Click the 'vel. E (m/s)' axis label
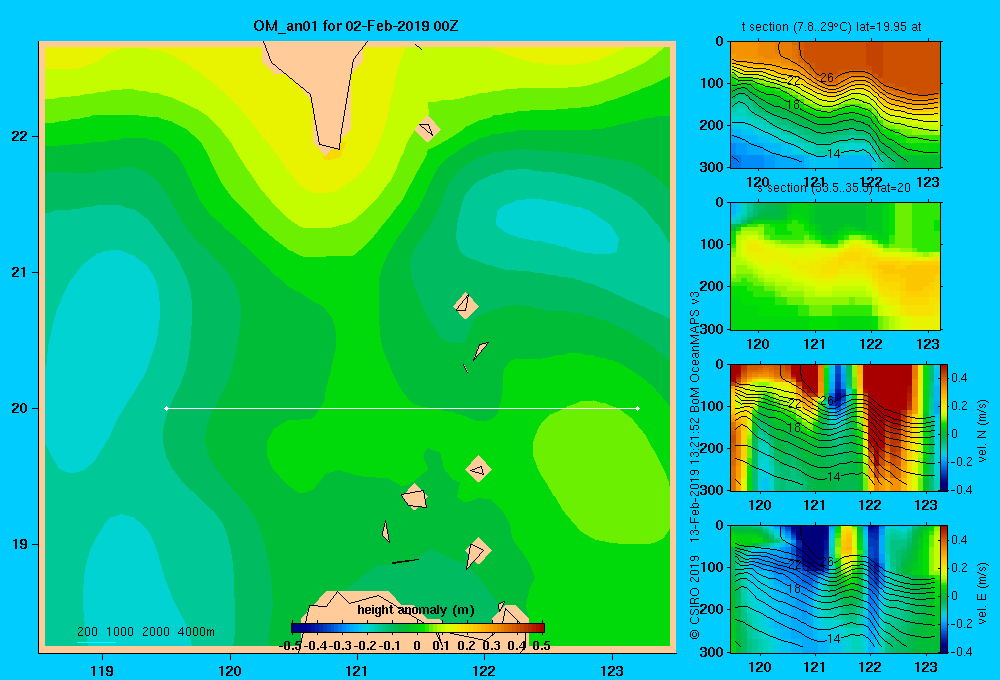Image resolution: width=1000 pixels, height=680 pixels. tap(982, 593)
